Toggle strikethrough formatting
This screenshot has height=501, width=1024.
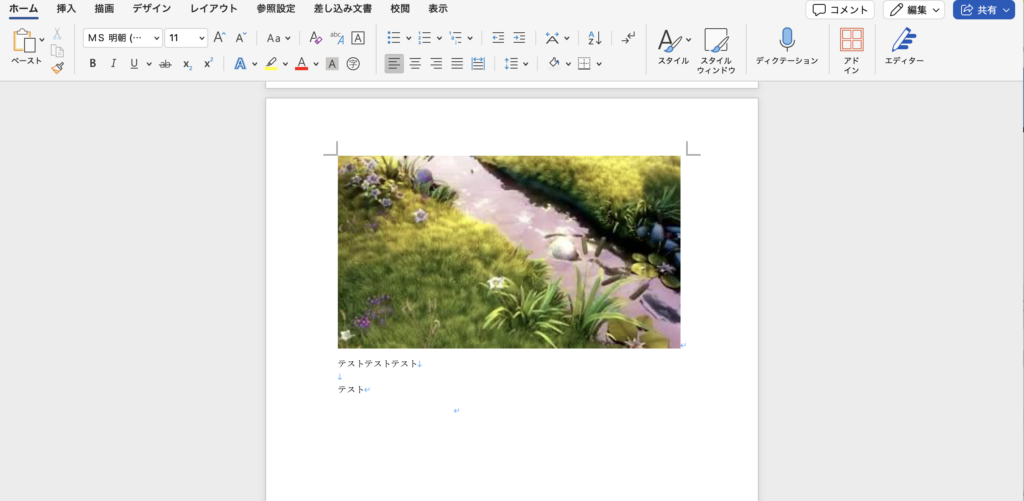click(x=165, y=63)
